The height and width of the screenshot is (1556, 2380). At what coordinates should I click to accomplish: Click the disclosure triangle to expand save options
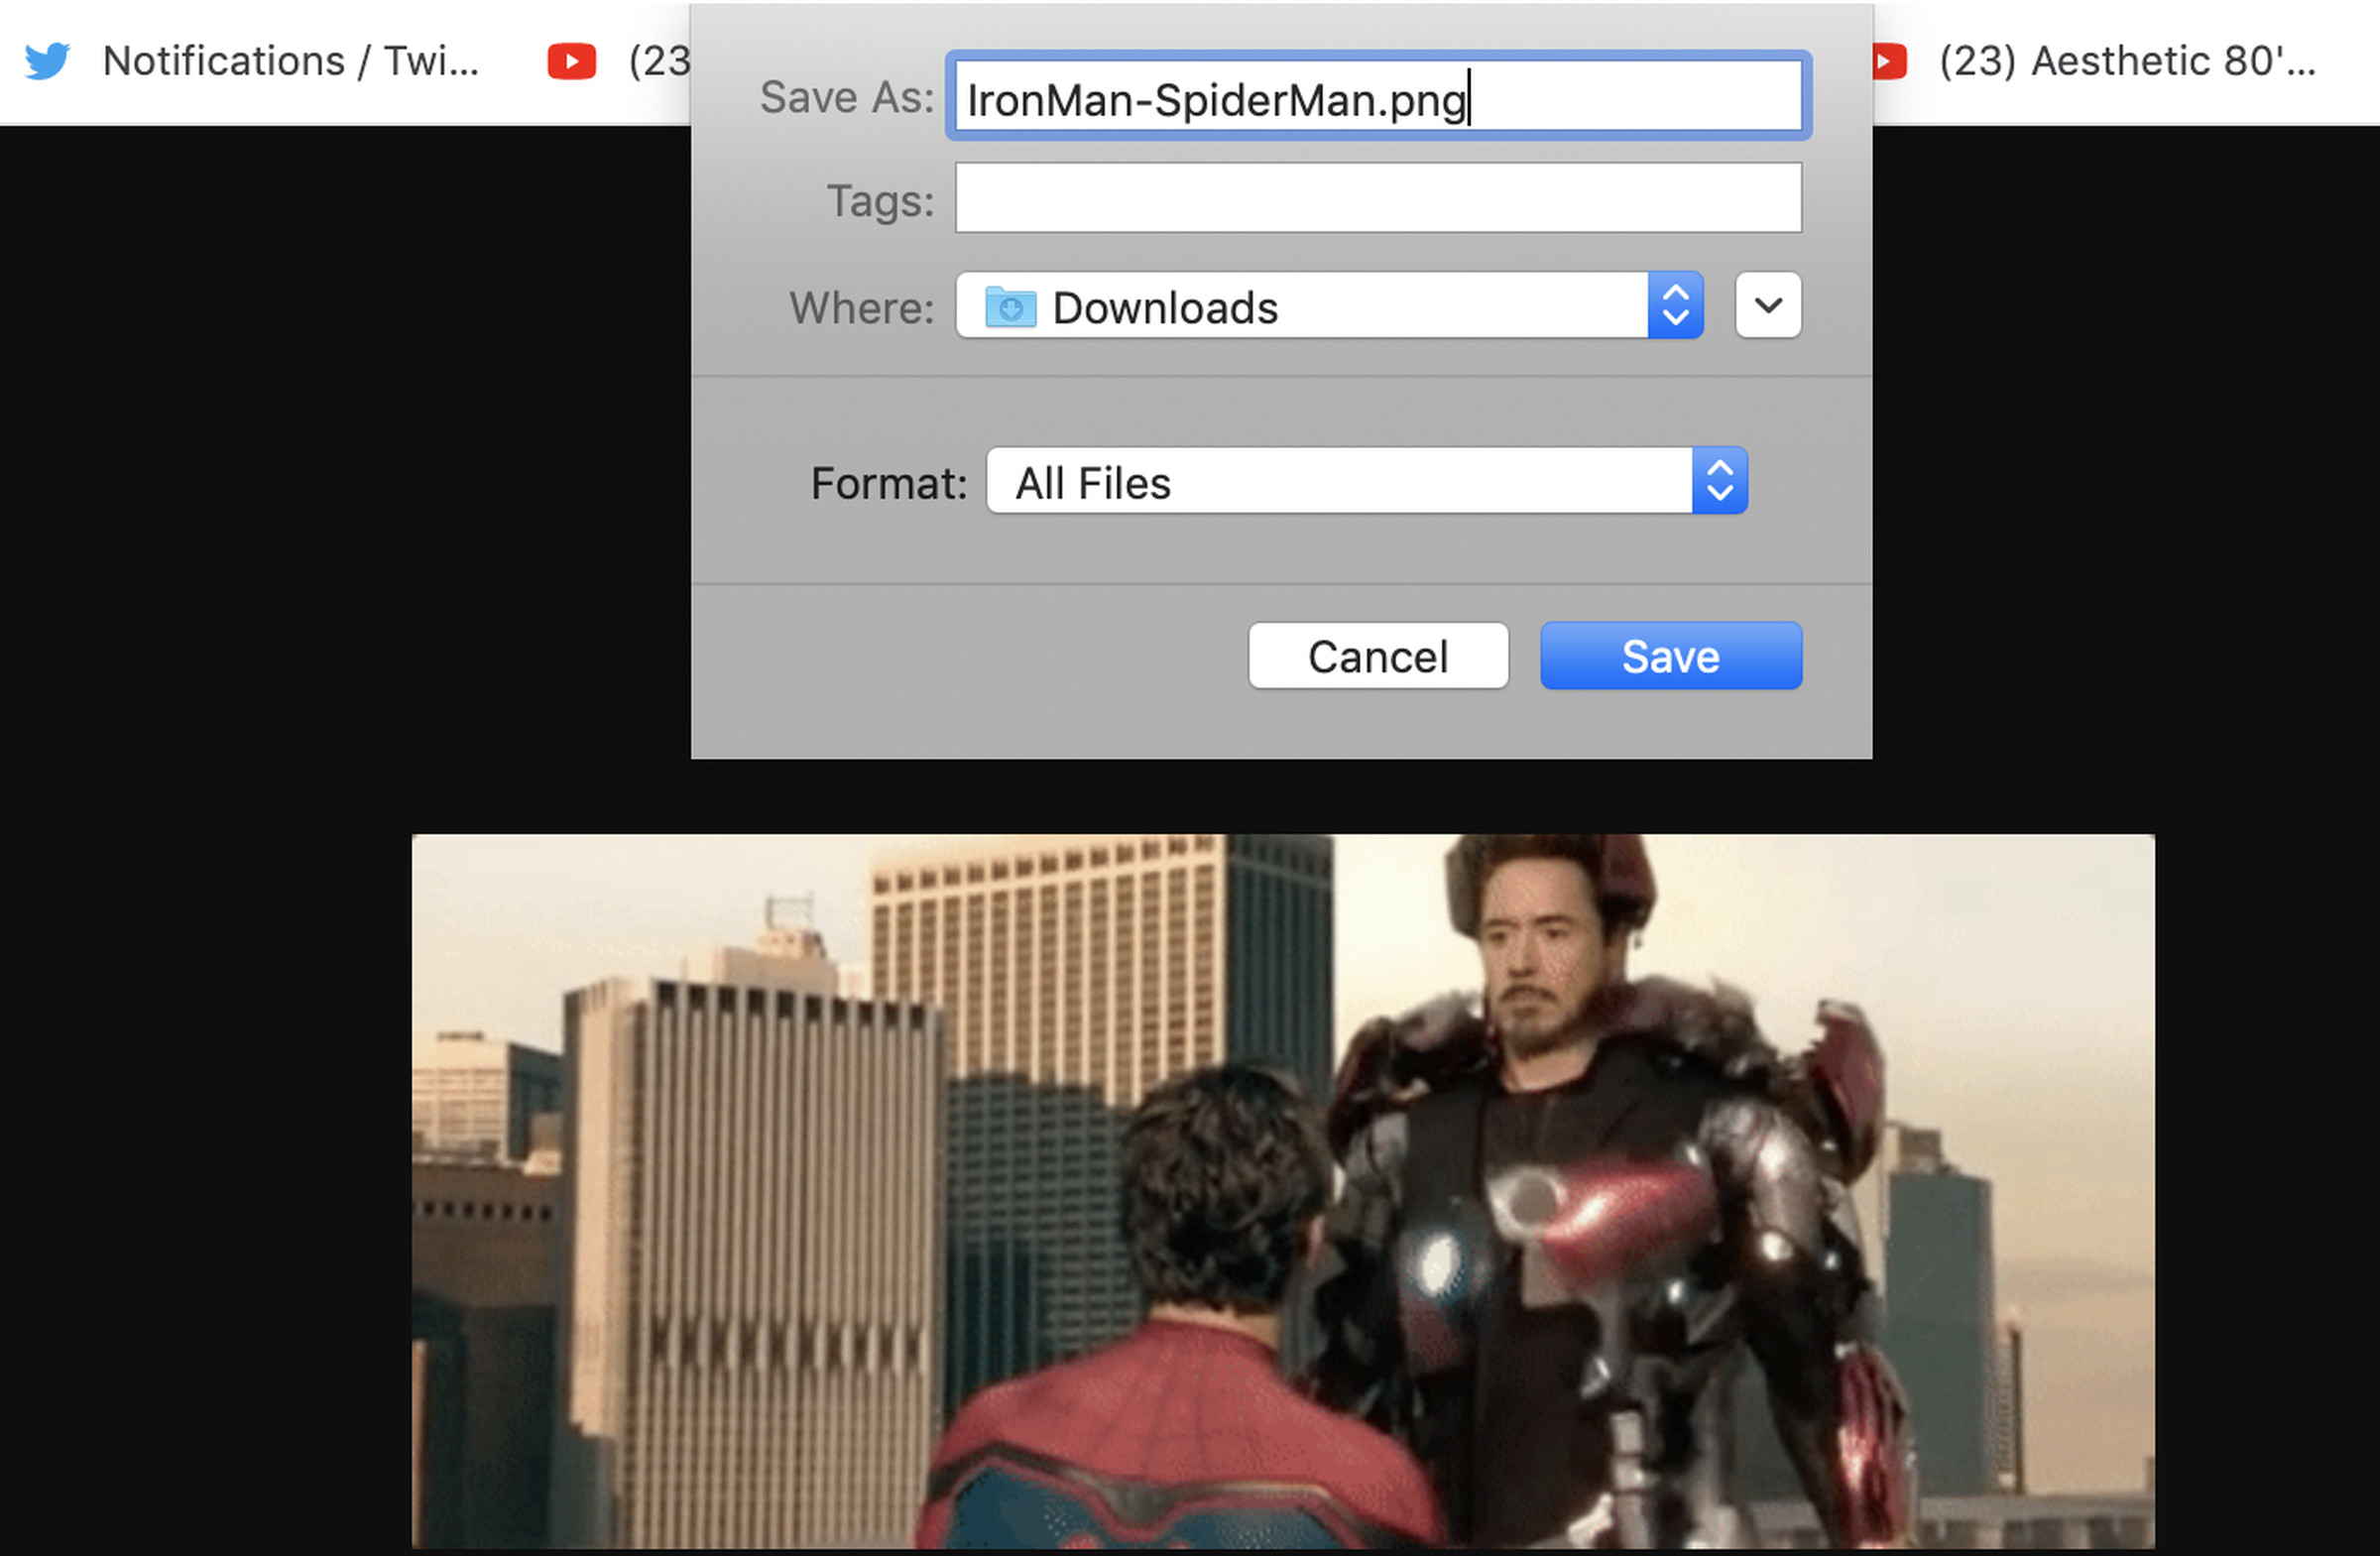[1769, 307]
